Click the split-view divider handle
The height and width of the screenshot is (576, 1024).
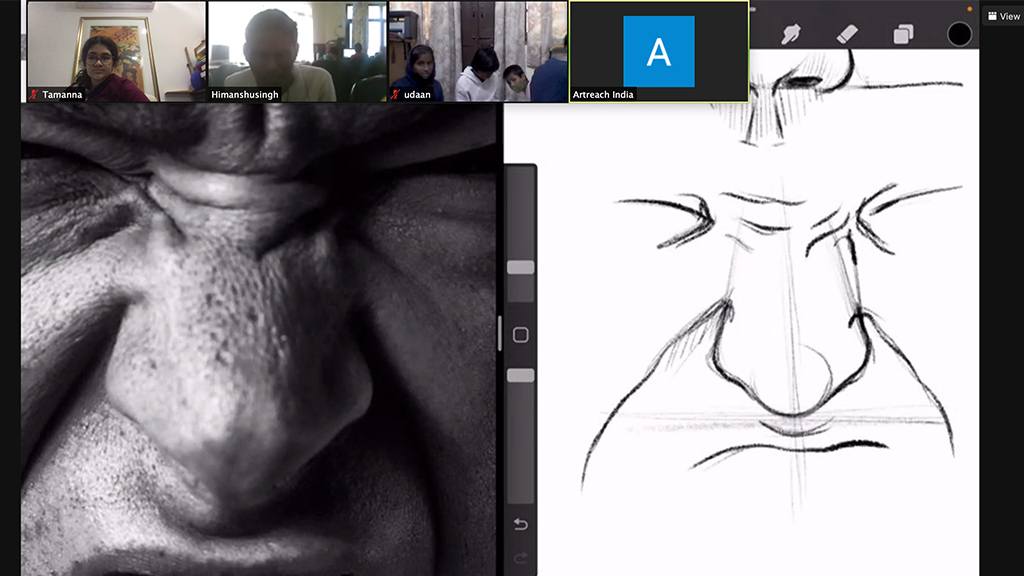pyautogui.click(x=500, y=333)
